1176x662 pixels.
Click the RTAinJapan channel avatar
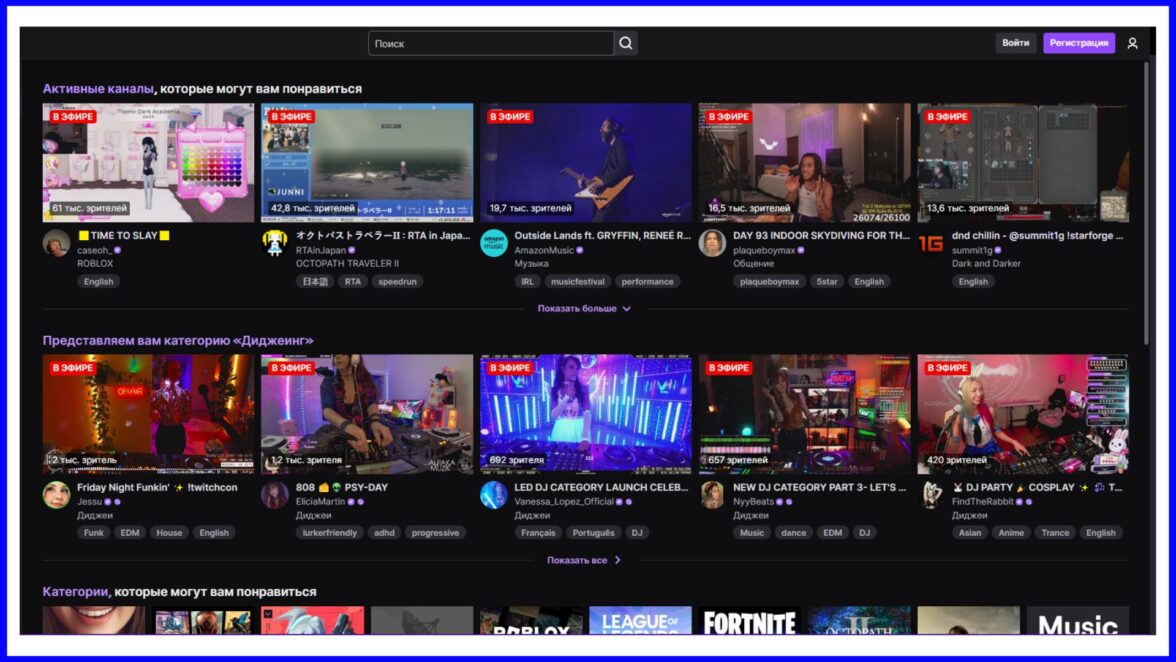[275, 243]
